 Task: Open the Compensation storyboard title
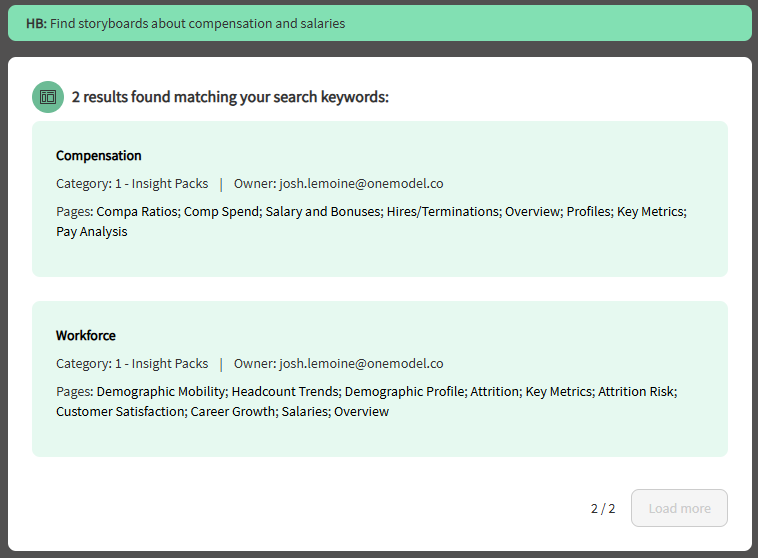click(99, 156)
